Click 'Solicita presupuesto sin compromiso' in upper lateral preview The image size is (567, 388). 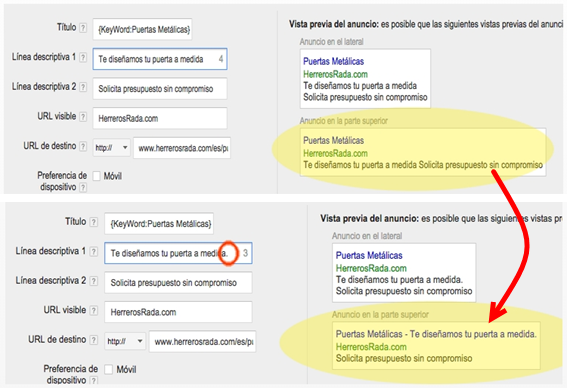click(x=365, y=97)
